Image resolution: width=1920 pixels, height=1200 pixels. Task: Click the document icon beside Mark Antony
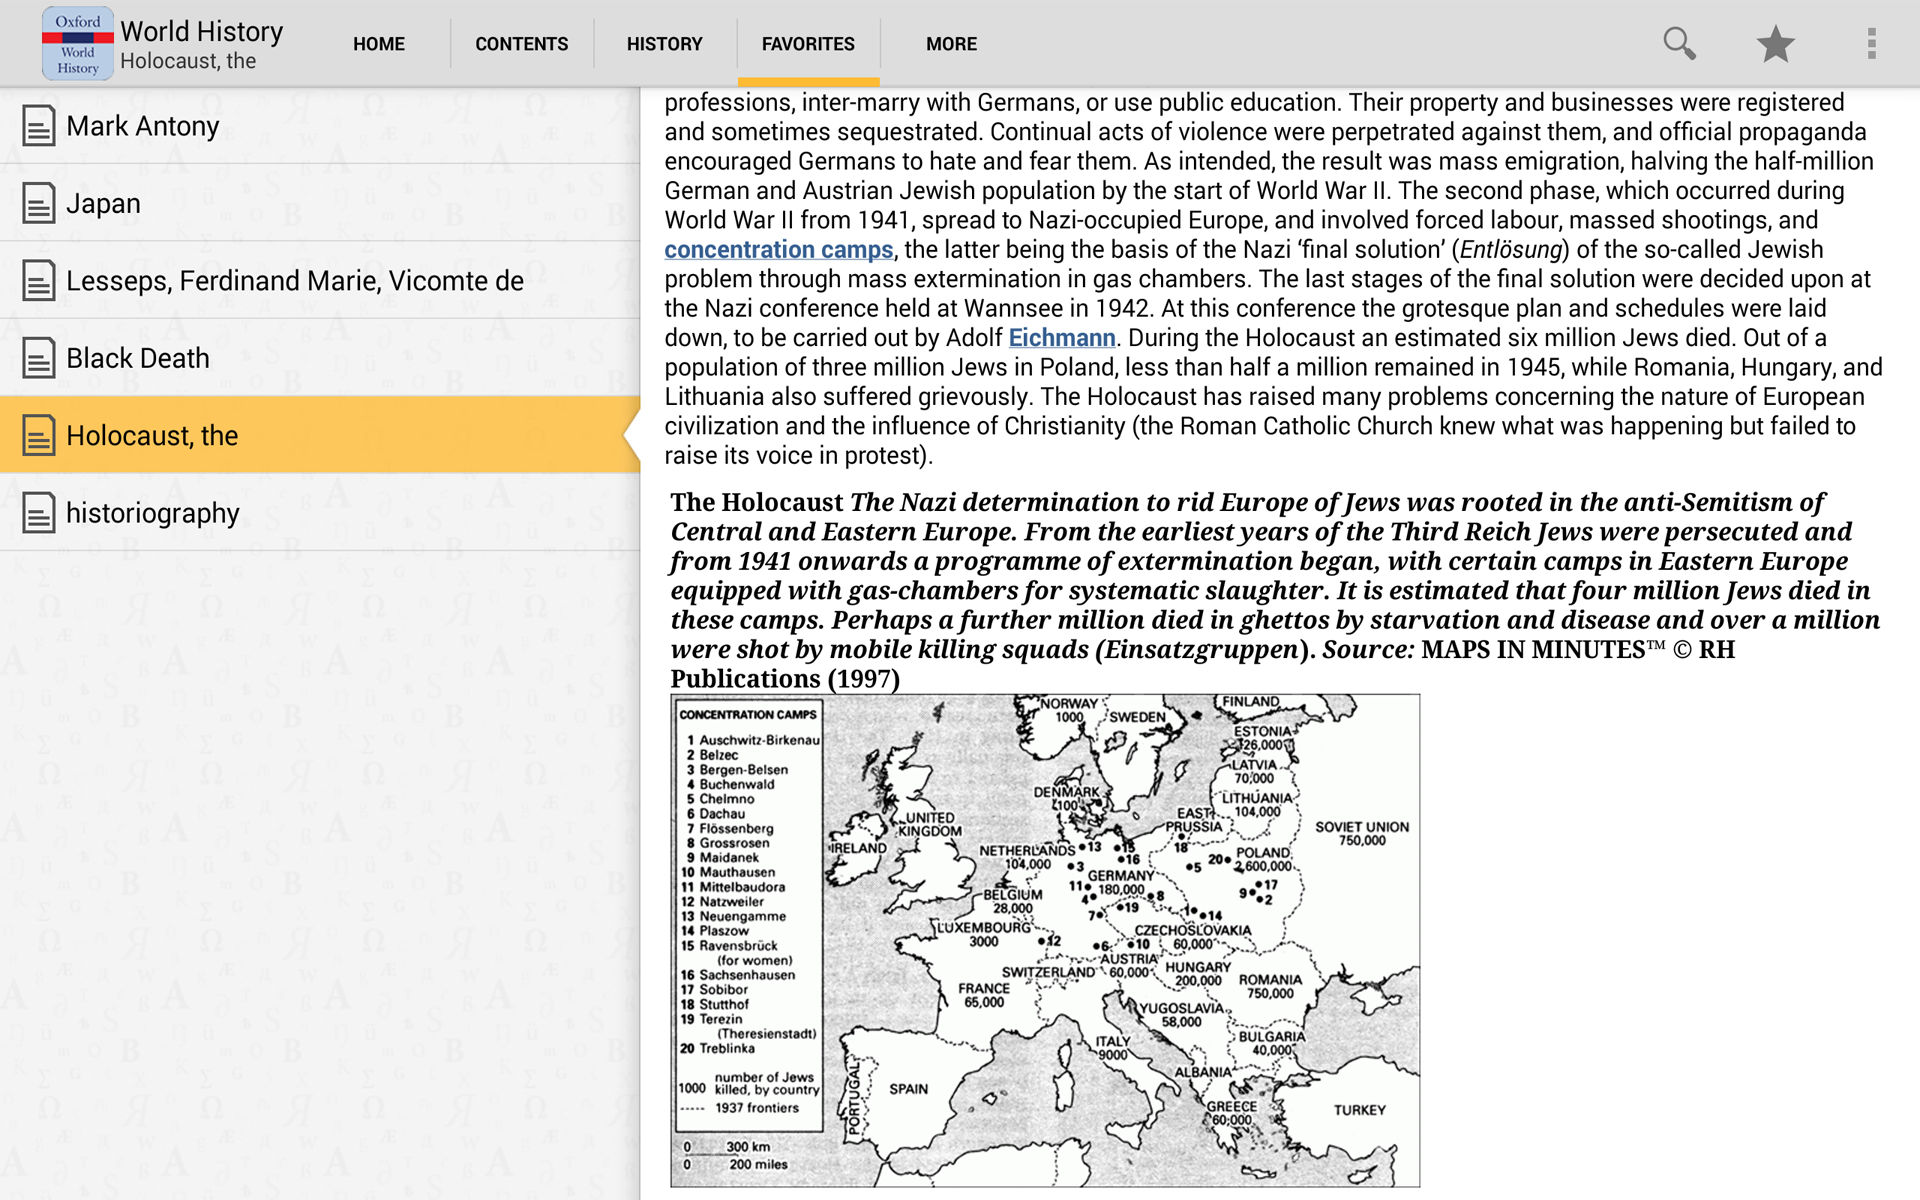pyautogui.click(x=39, y=125)
